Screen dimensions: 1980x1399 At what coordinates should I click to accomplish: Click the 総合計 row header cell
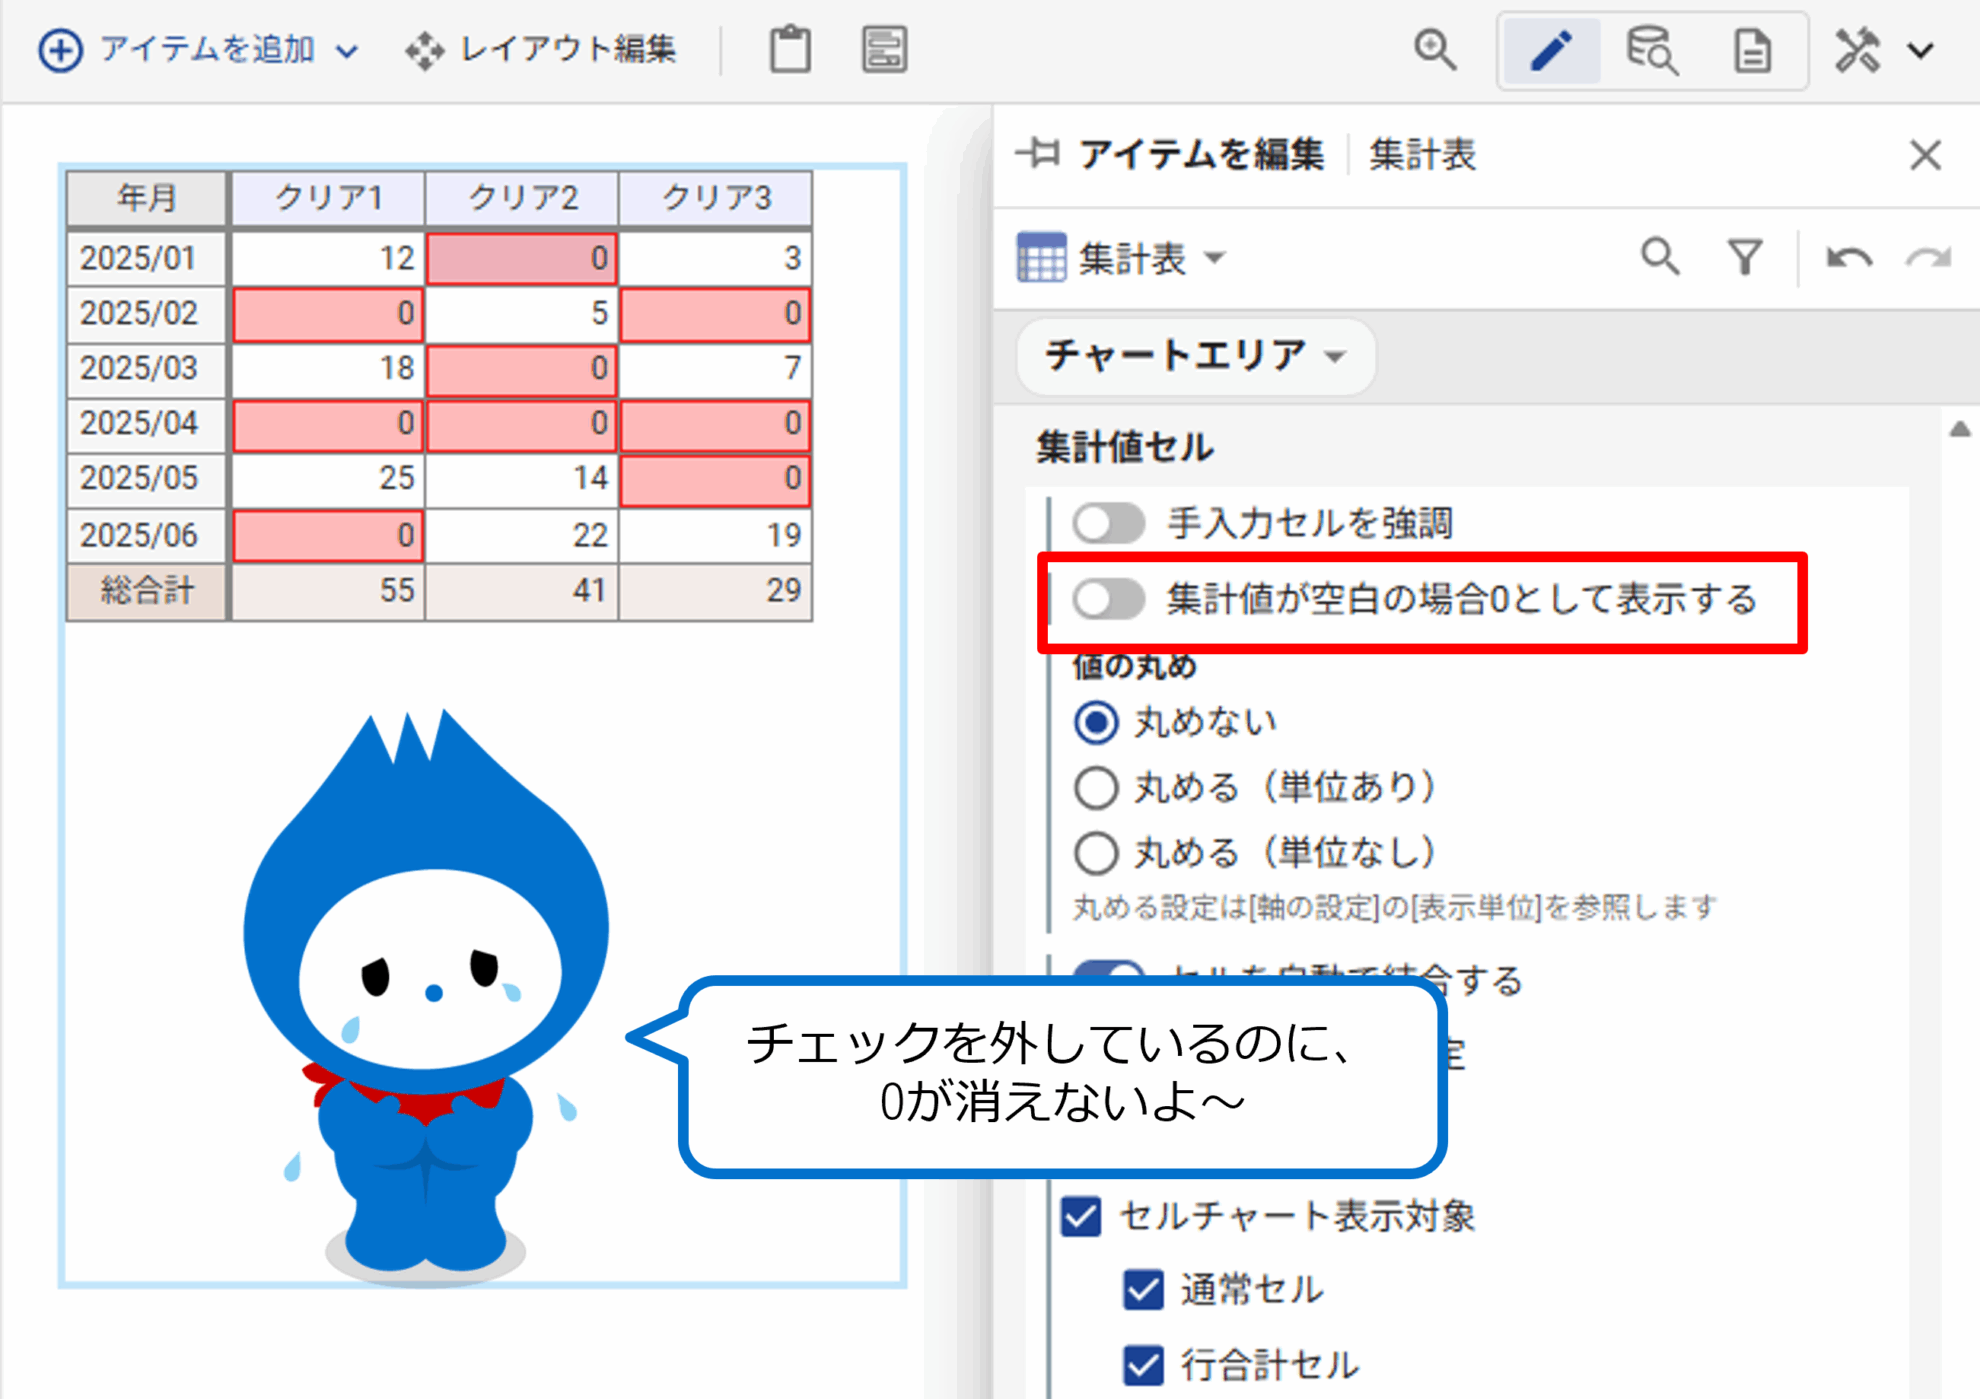147,591
